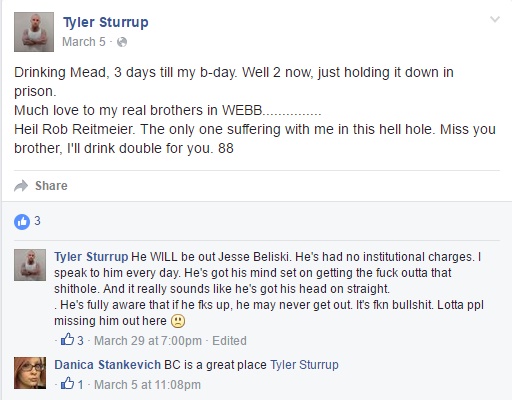Viewport: 512px width, 400px height.
Task: Open the post's 3 likes count
Action: coord(37,221)
